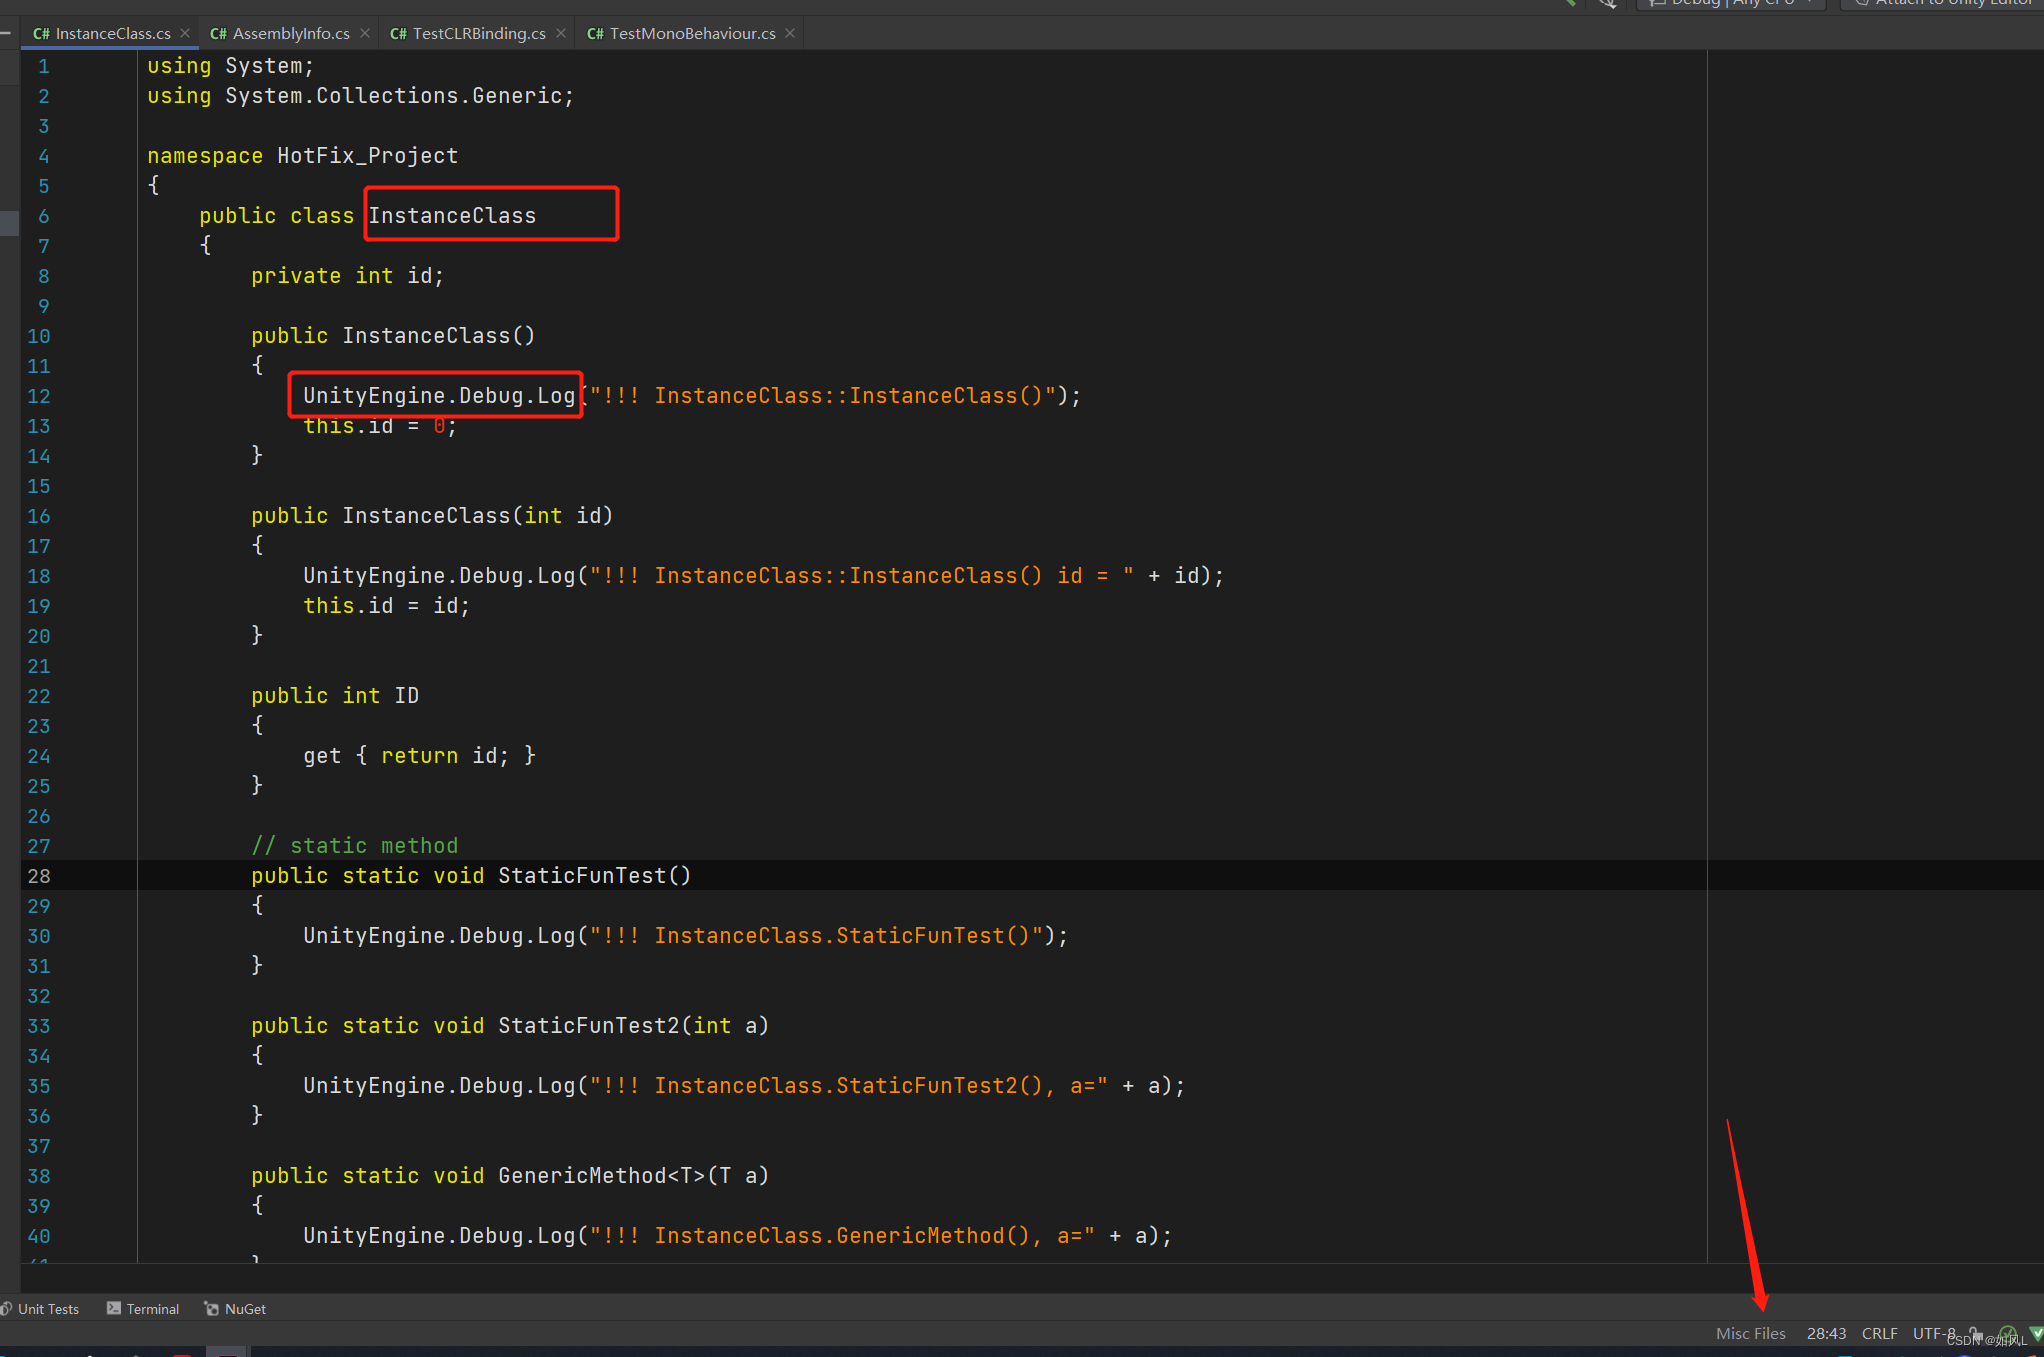Click the 'private int id' field declaration
Screen dimensions: 2044x1357
point(347,275)
